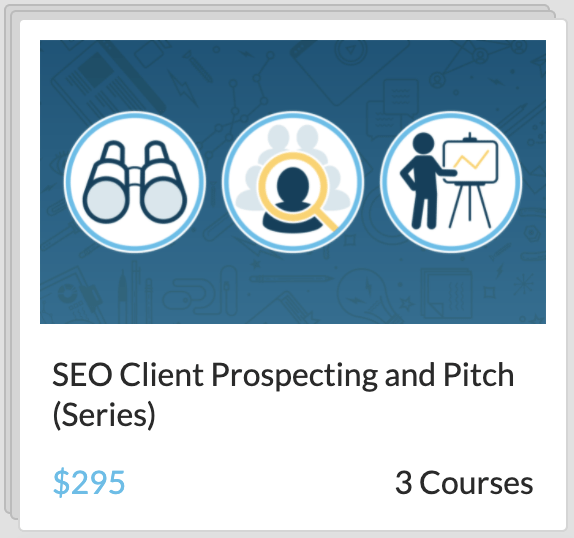
Task: Open the SEO Client Prospecting and Pitch title
Action: click(x=283, y=394)
